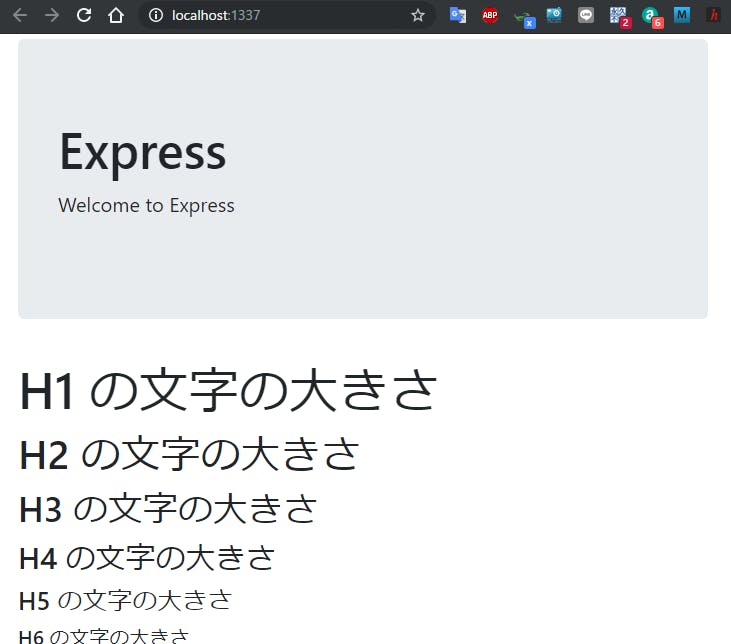Click the 'Welcome to Express' text
This screenshot has width=731, height=644.
coord(146,206)
